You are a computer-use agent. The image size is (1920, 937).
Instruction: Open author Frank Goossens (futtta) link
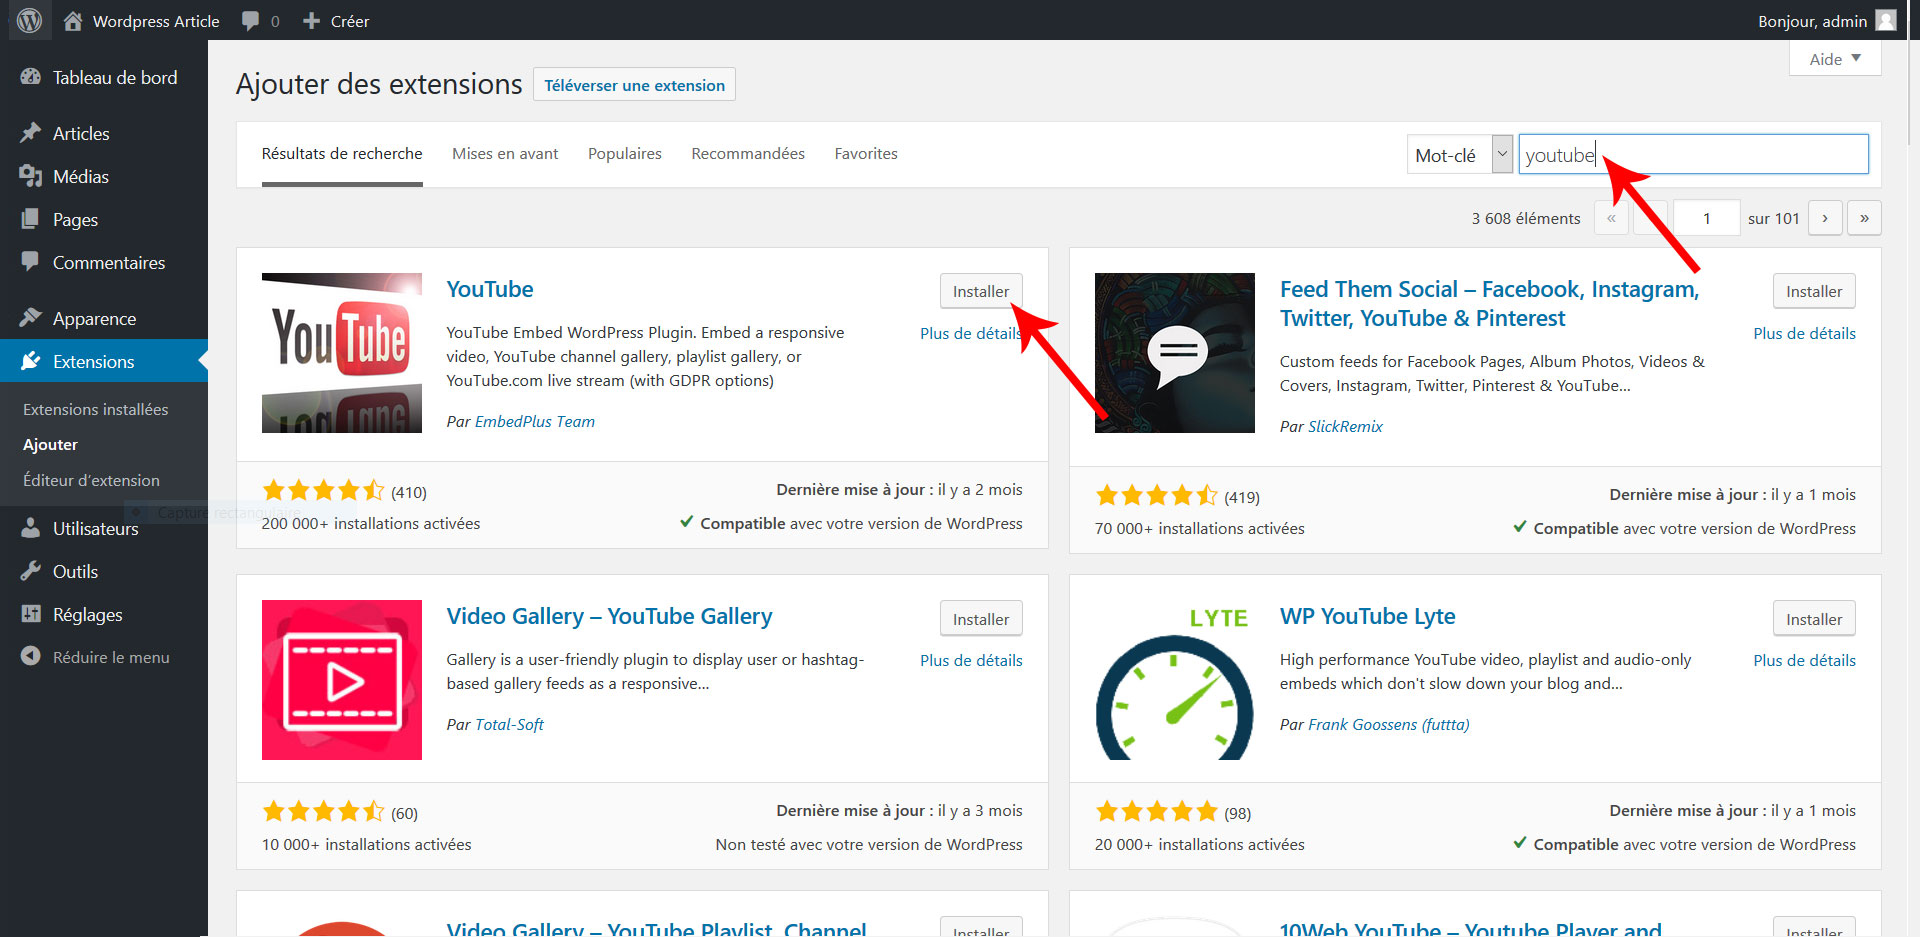click(x=1389, y=724)
